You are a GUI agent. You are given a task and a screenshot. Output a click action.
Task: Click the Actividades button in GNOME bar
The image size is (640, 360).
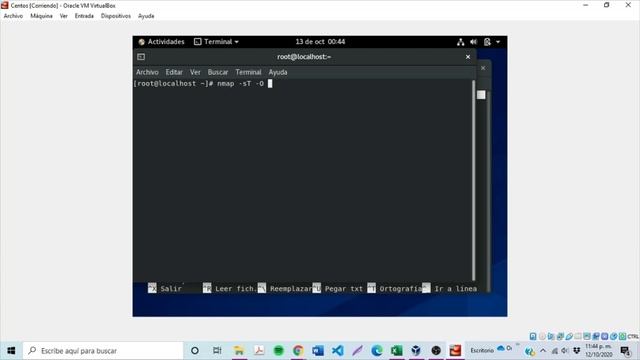click(x=161, y=42)
